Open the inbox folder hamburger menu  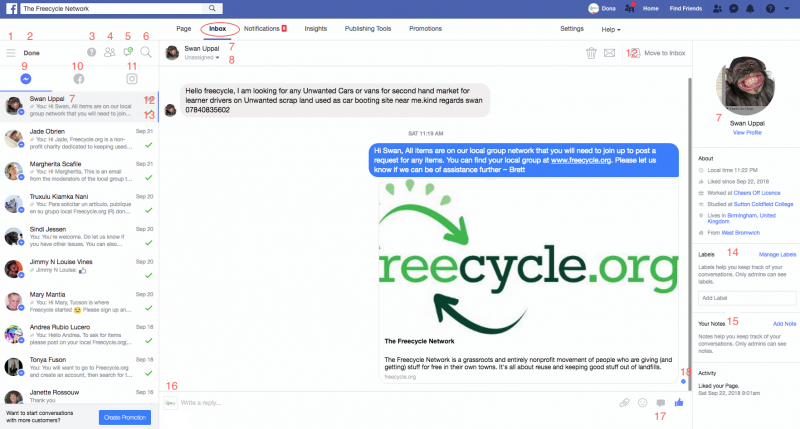coord(11,52)
